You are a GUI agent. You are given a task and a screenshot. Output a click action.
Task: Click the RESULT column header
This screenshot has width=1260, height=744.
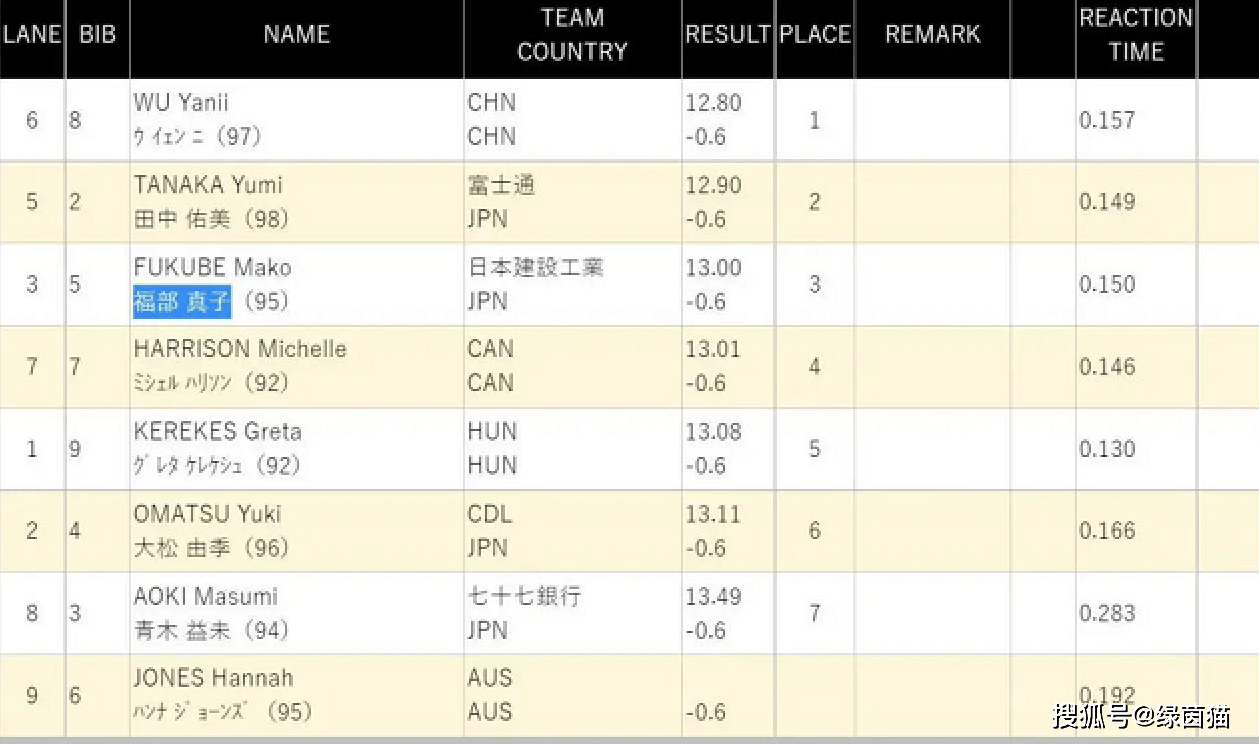pyautogui.click(x=727, y=34)
